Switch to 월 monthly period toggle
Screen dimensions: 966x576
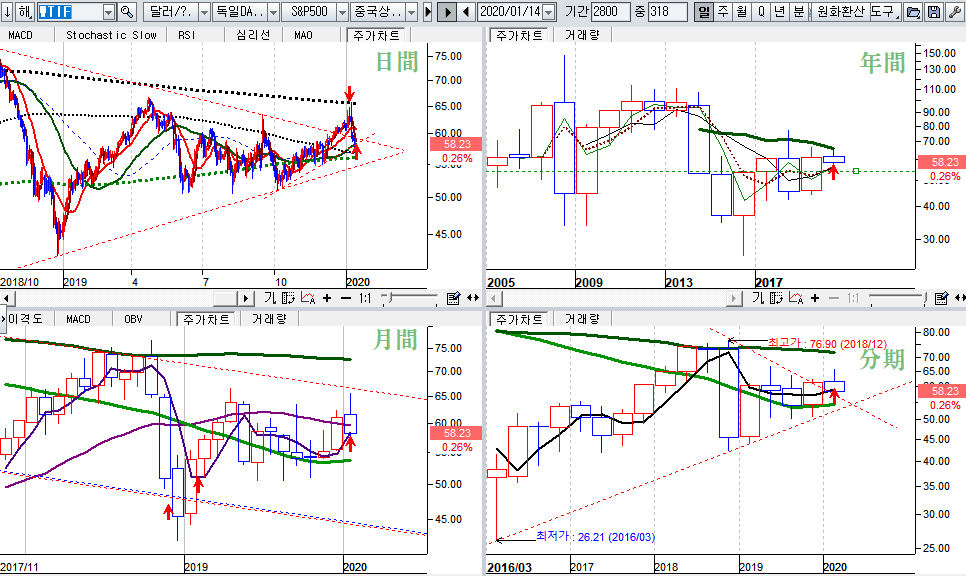(742, 11)
